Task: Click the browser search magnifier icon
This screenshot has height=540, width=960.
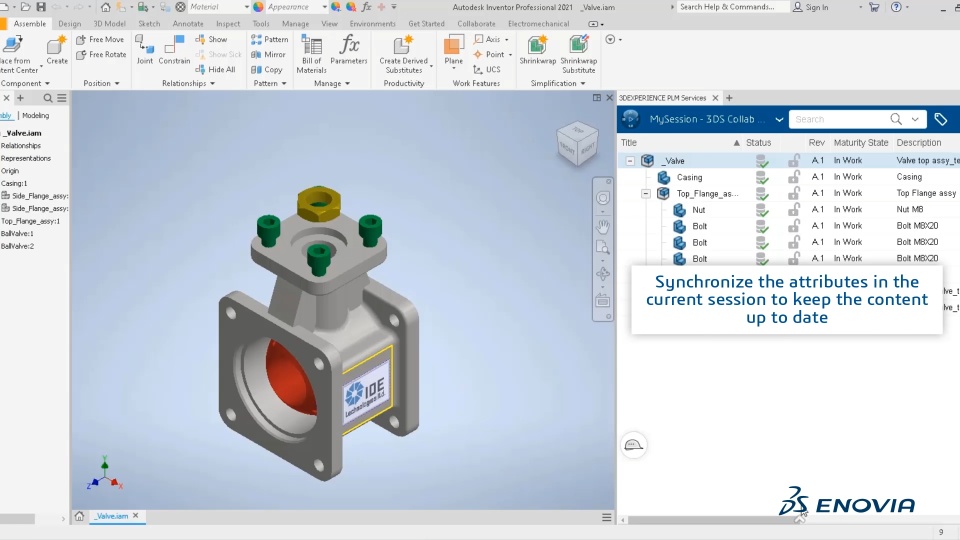Action: click(x=48, y=98)
